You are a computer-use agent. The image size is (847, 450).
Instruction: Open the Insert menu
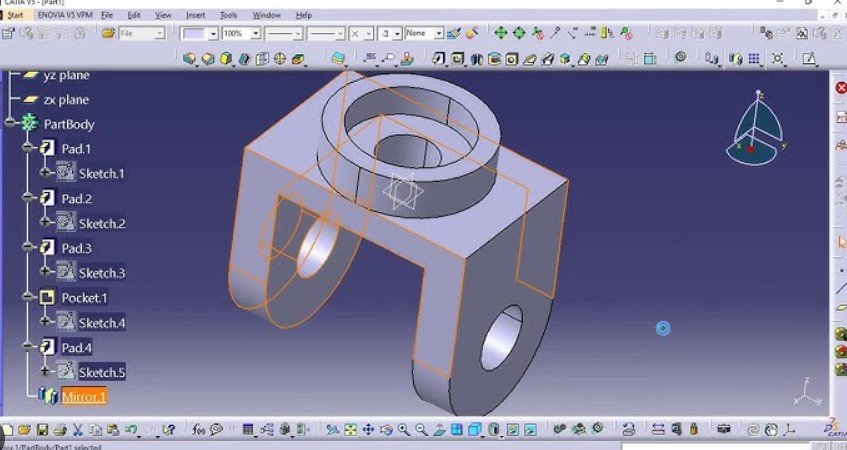click(x=195, y=16)
